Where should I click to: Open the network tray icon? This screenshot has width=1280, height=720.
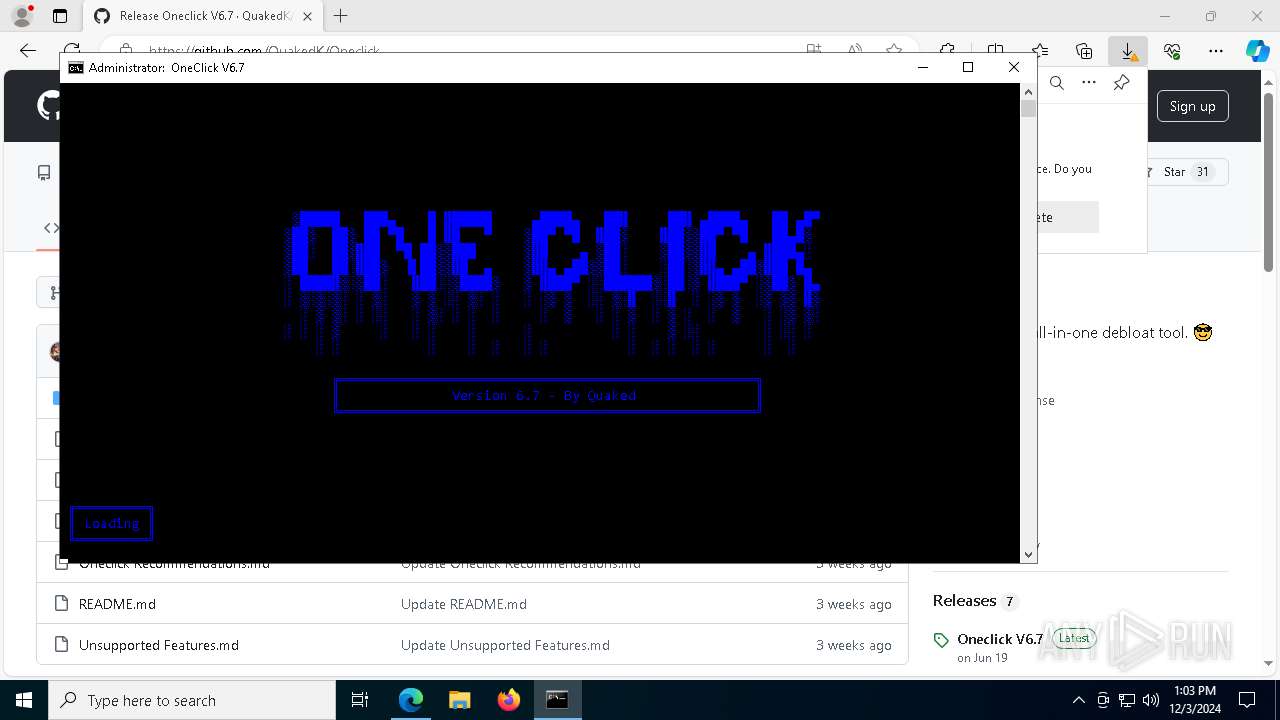click(1127, 700)
